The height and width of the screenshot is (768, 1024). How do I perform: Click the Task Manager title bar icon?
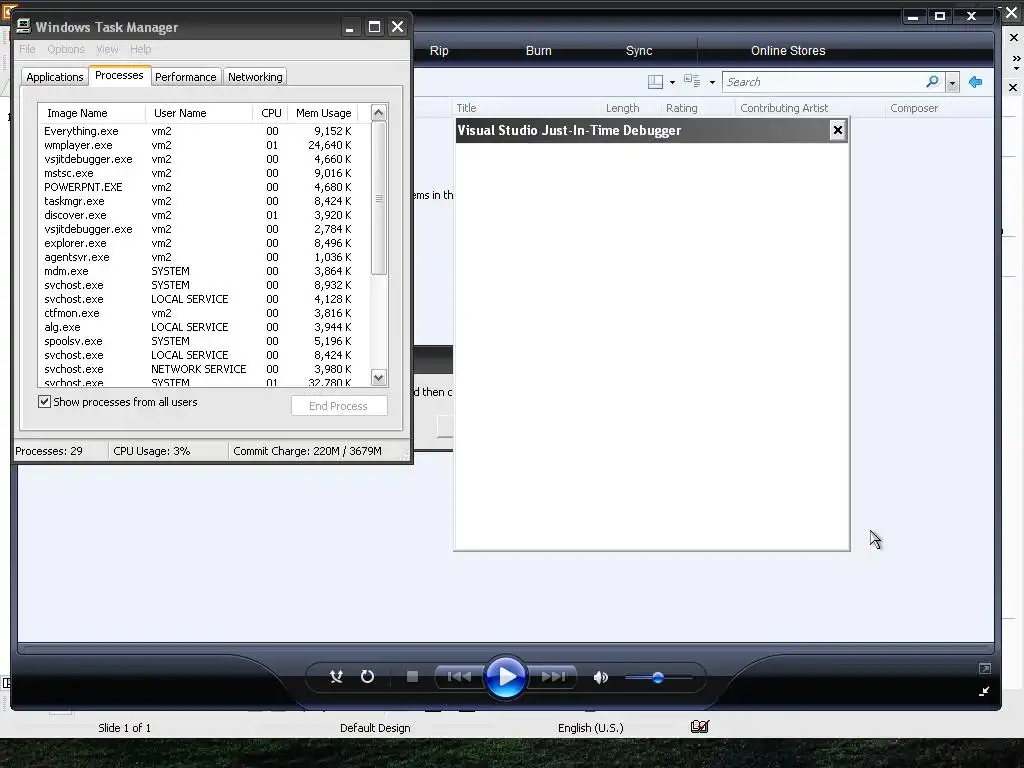pyautogui.click(x=24, y=26)
